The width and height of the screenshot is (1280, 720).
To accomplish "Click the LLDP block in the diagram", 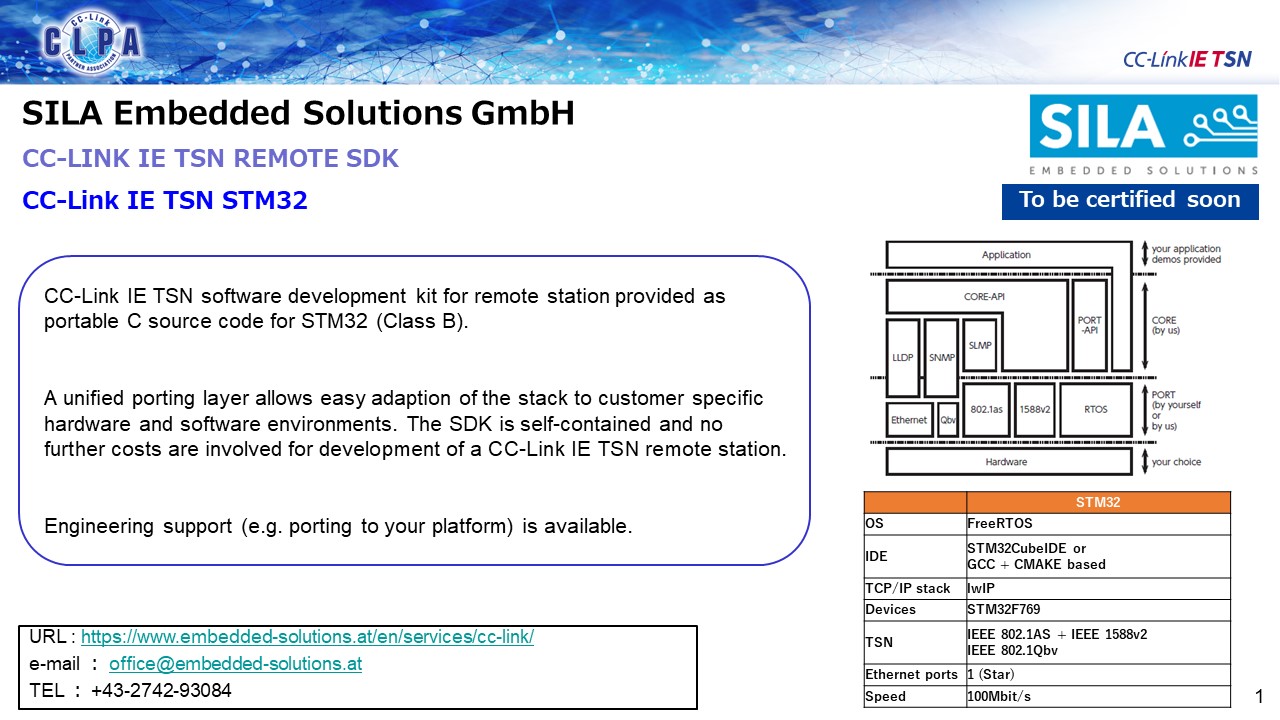I will click(903, 358).
